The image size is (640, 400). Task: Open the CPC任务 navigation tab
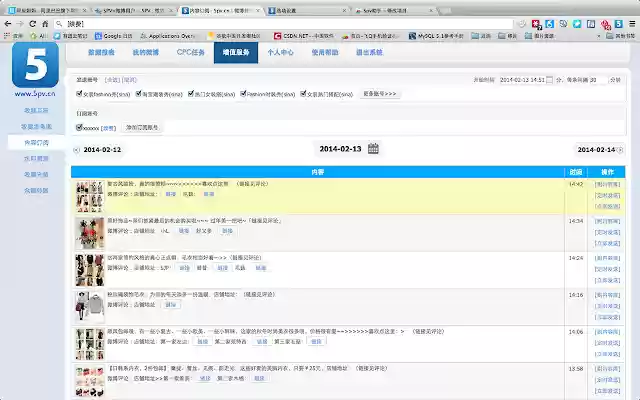191,52
